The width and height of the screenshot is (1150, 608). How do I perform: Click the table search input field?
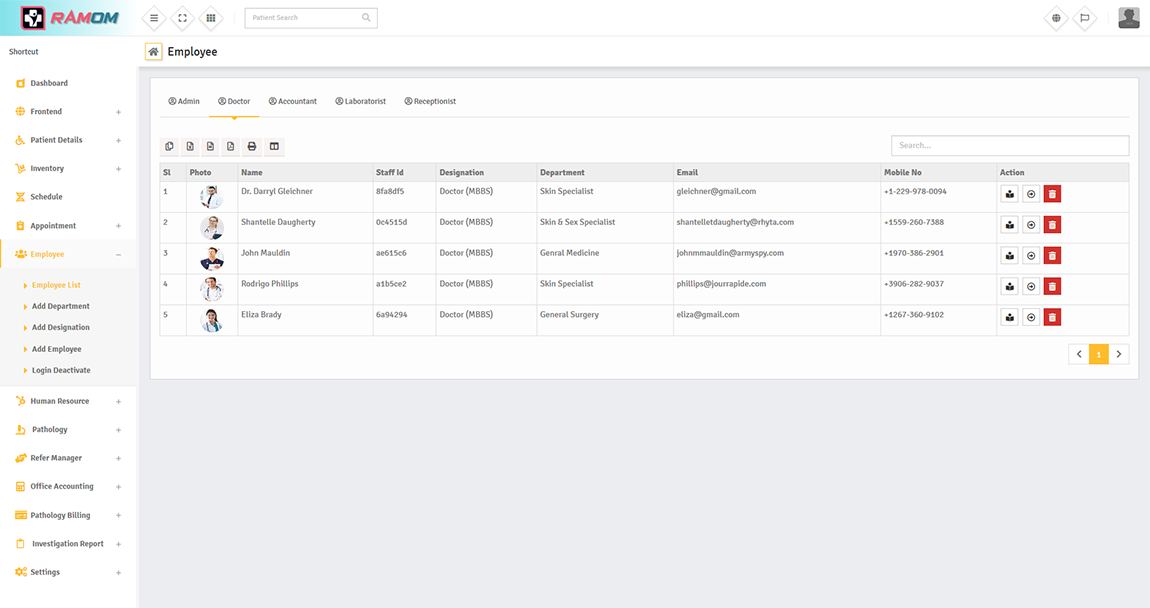tap(1009, 146)
